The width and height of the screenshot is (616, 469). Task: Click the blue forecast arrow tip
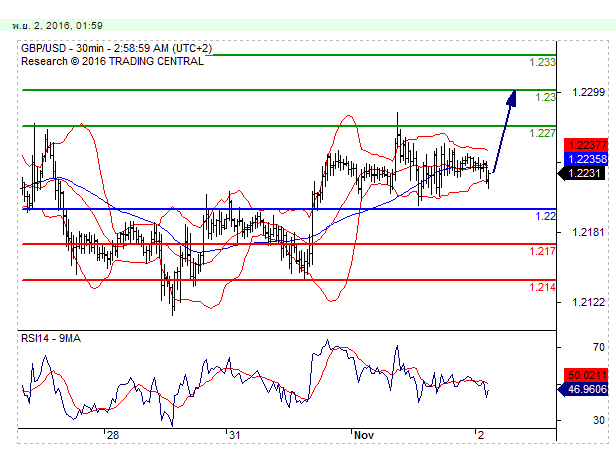(x=513, y=94)
